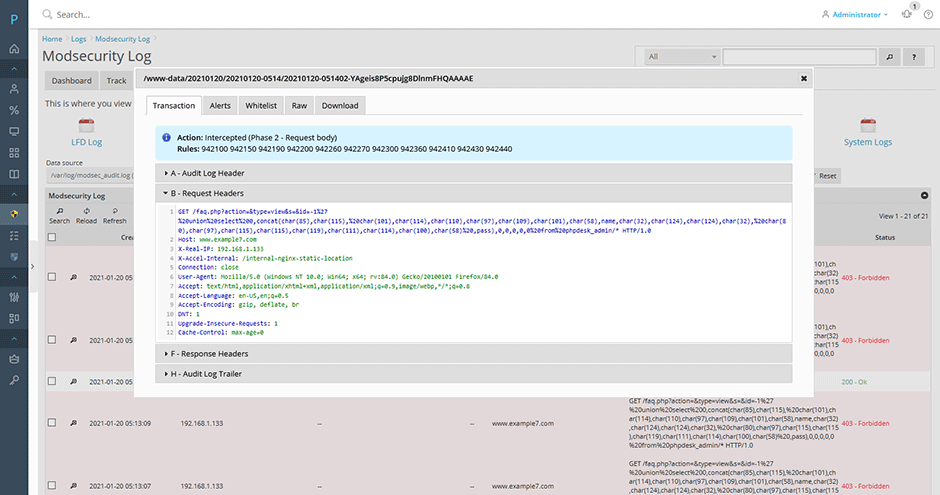Click the Search tool in the grid toolbar
The image size is (940, 495).
click(x=59, y=216)
